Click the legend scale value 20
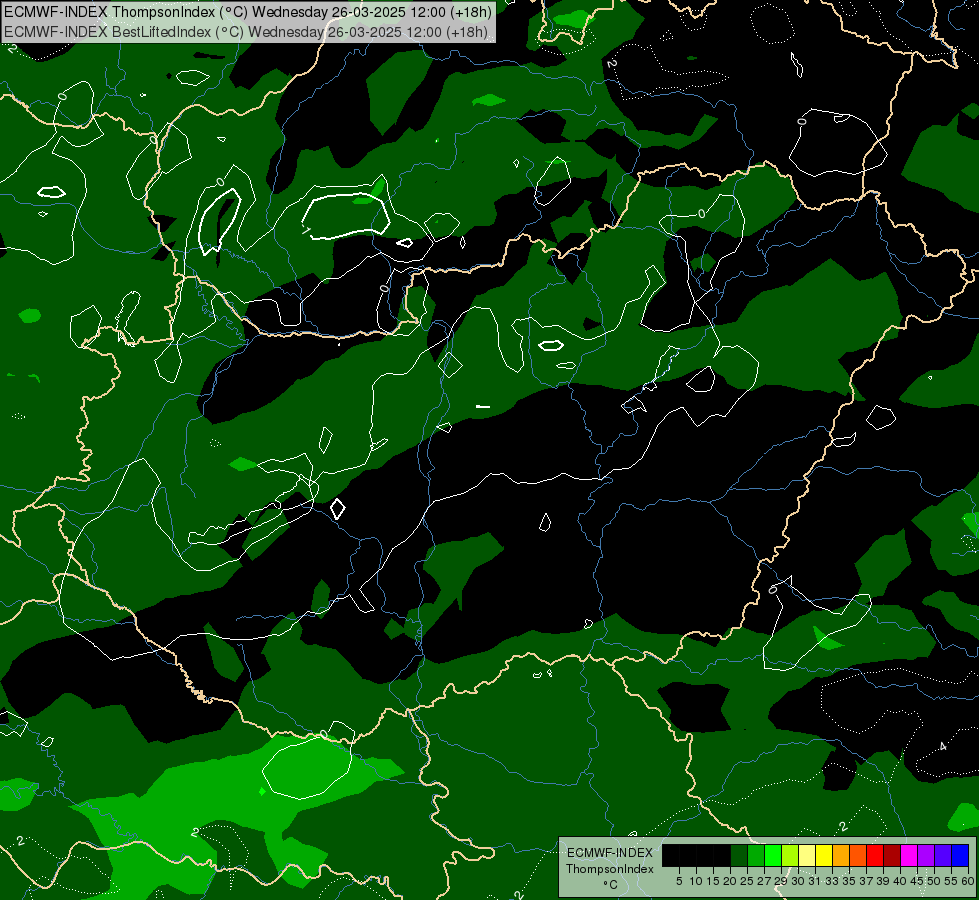This screenshot has width=979, height=900. [730, 881]
